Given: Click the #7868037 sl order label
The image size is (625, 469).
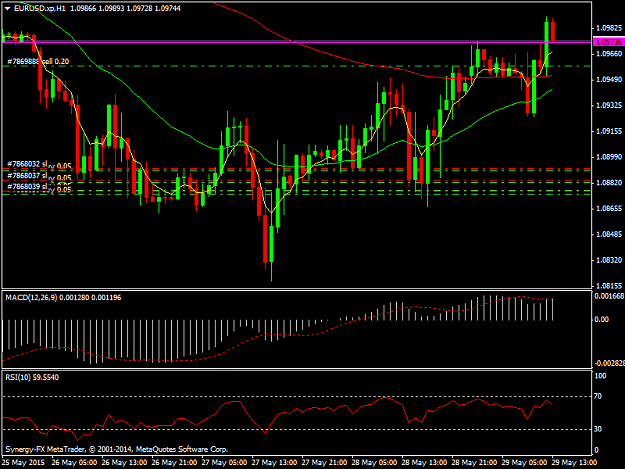Looking at the screenshot, I should [27, 175].
